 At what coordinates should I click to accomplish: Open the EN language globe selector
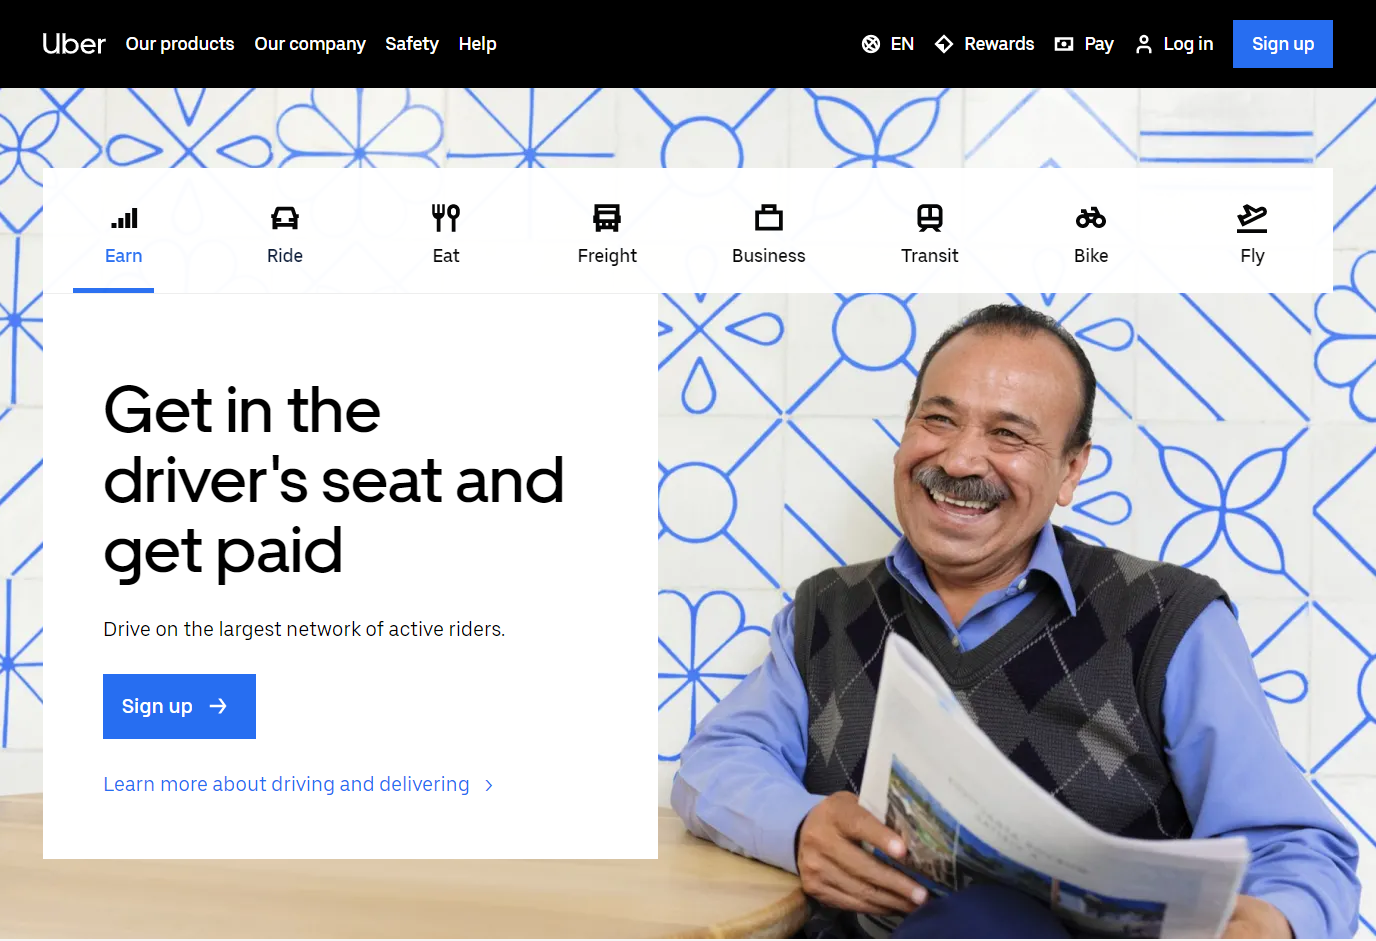tap(888, 44)
